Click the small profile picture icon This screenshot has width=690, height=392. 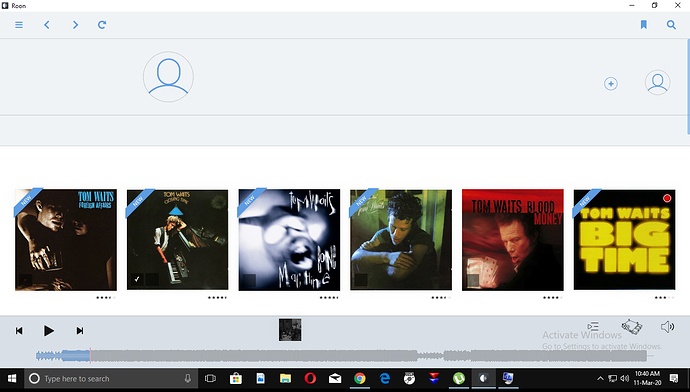click(657, 82)
